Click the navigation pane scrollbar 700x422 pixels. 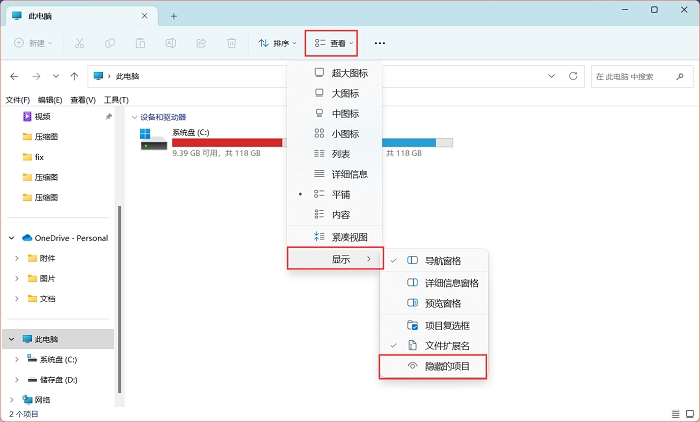tap(119, 299)
